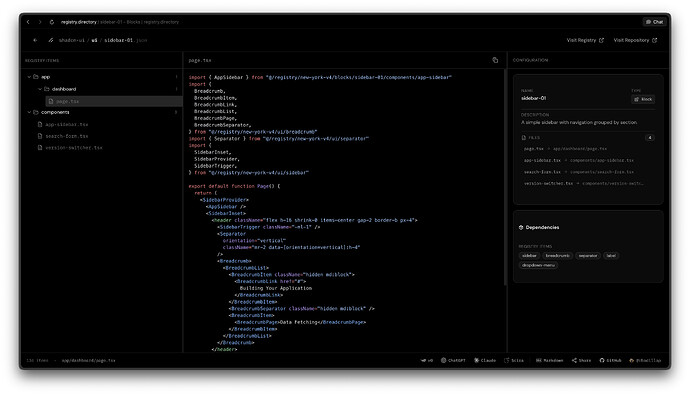This screenshot has height=394, width=690.
Task: Open in v0 from status bar
Action: (427, 361)
